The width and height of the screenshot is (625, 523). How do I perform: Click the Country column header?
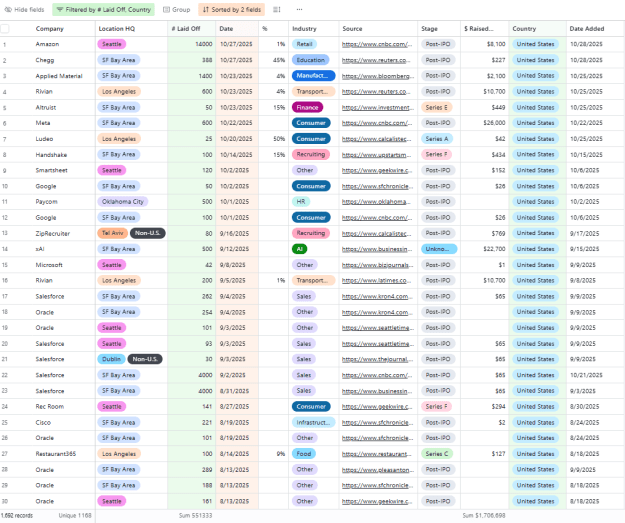(537, 29)
